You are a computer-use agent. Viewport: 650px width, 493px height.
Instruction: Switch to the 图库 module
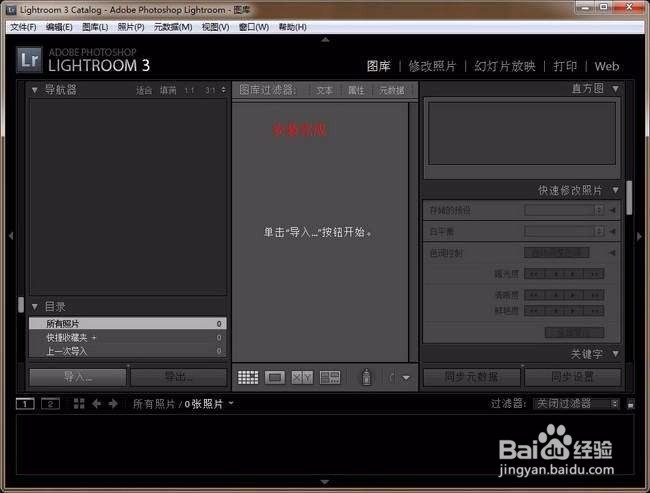(x=378, y=66)
